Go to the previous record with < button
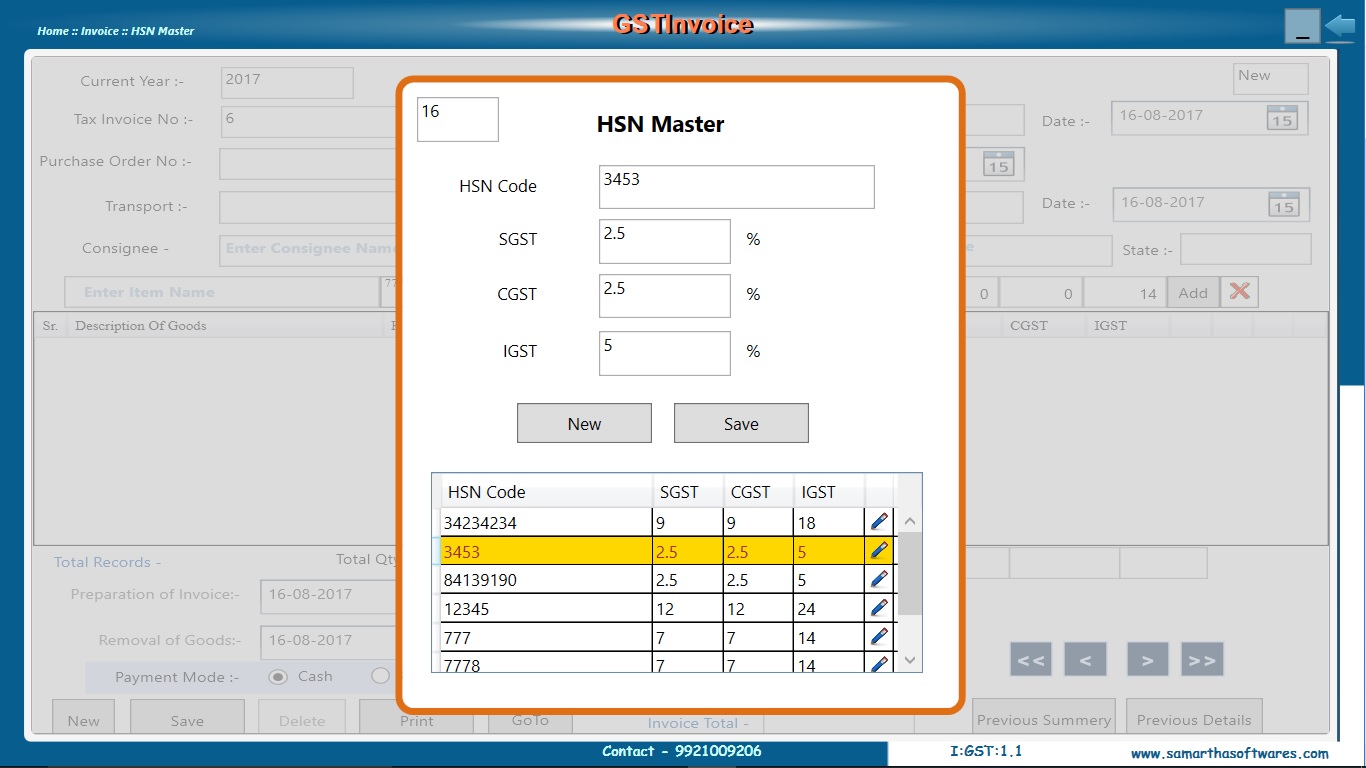This screenshot has width=1366, height=768. (x=1085, y=660)
